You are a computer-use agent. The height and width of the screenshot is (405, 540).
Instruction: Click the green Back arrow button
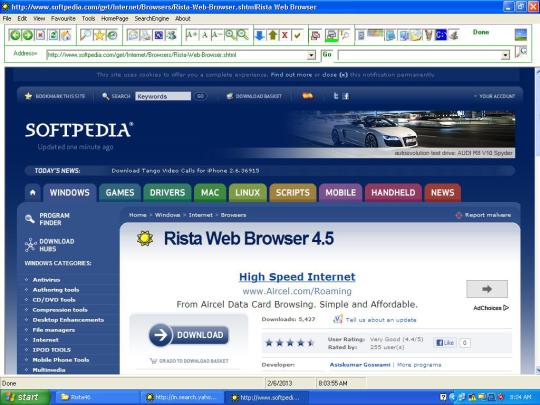pos(14,35)
